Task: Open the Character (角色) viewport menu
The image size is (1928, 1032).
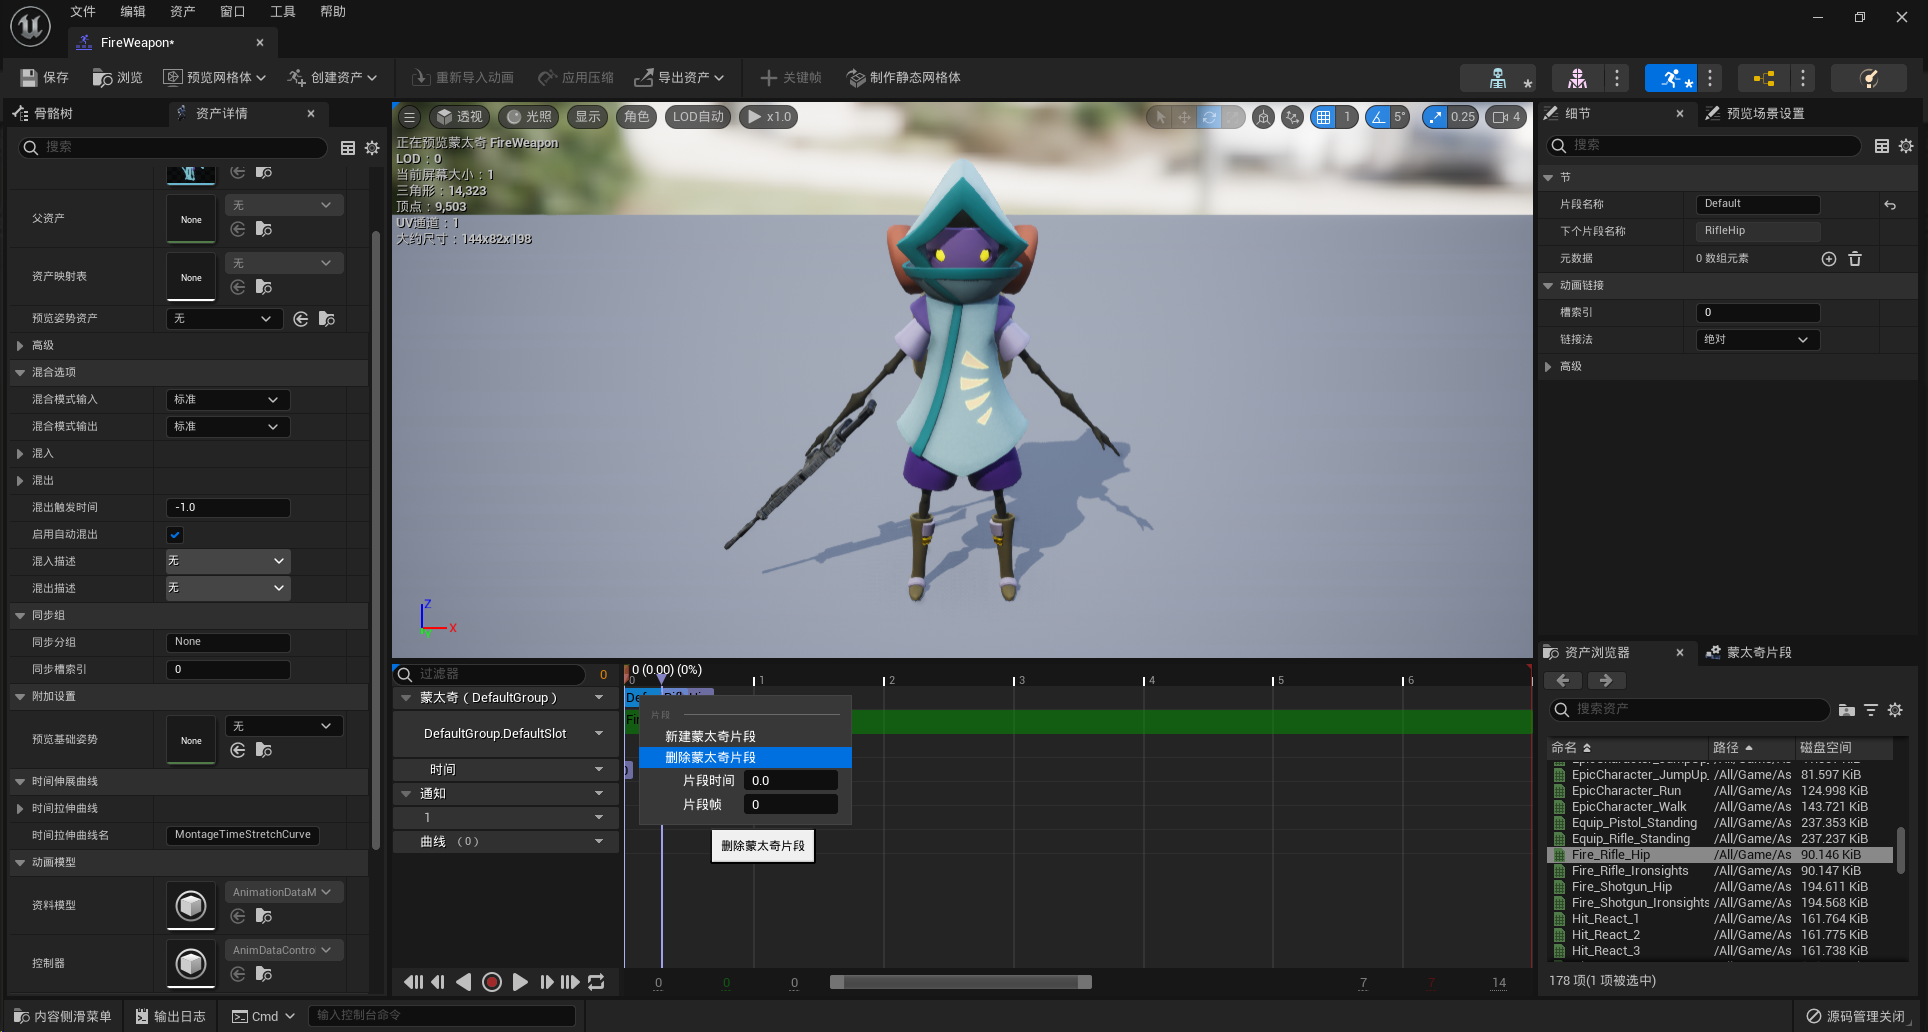Action: [x=636, y=117]
